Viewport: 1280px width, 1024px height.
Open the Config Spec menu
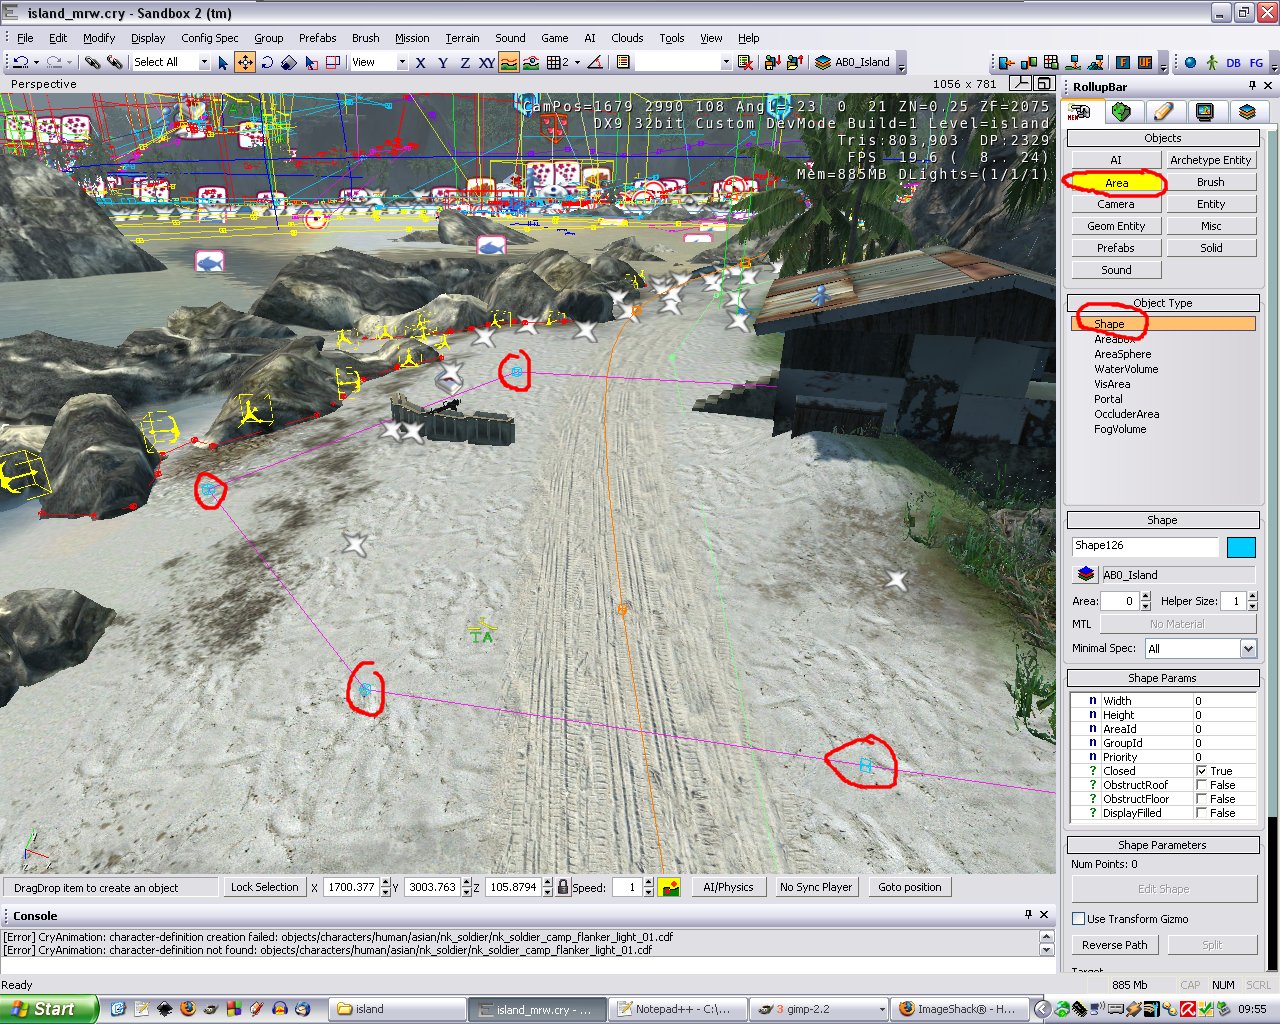click(209, 38)
